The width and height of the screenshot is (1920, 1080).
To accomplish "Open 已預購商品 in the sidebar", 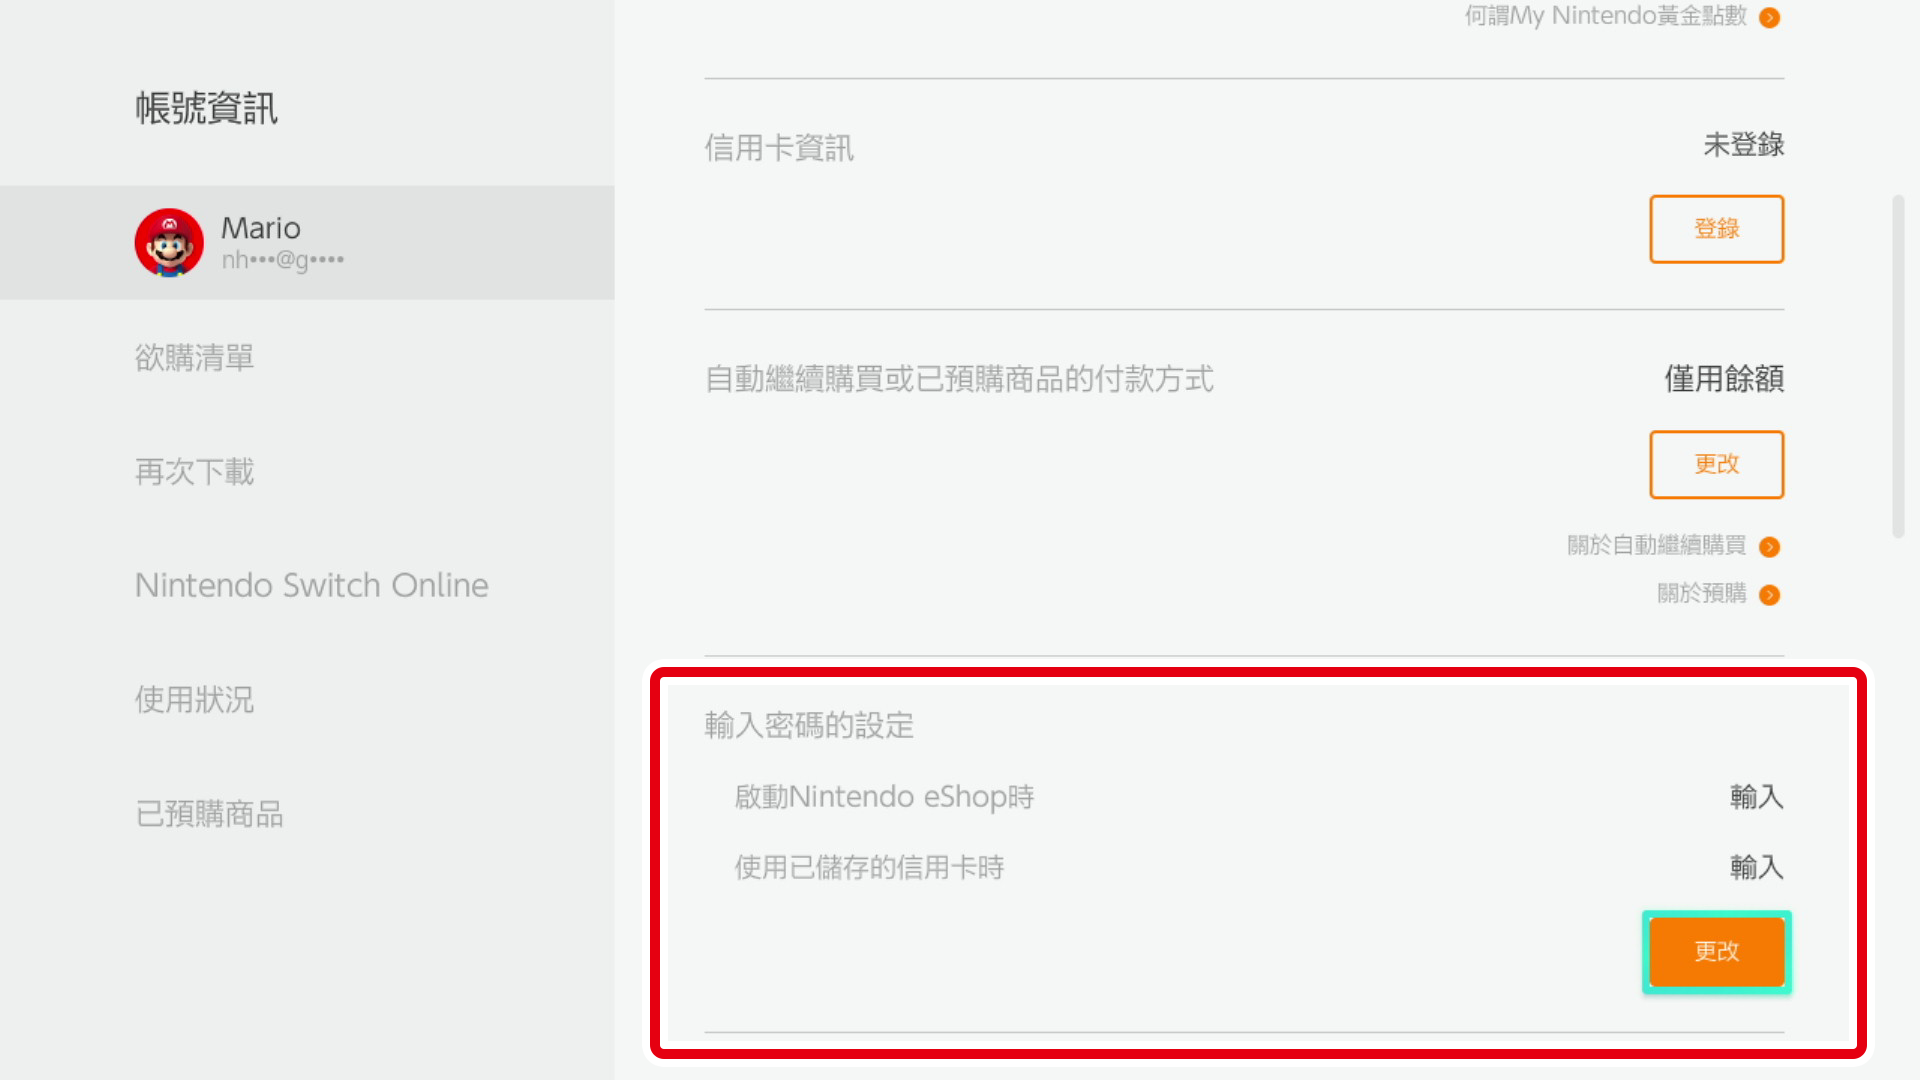I will (209, 814).
